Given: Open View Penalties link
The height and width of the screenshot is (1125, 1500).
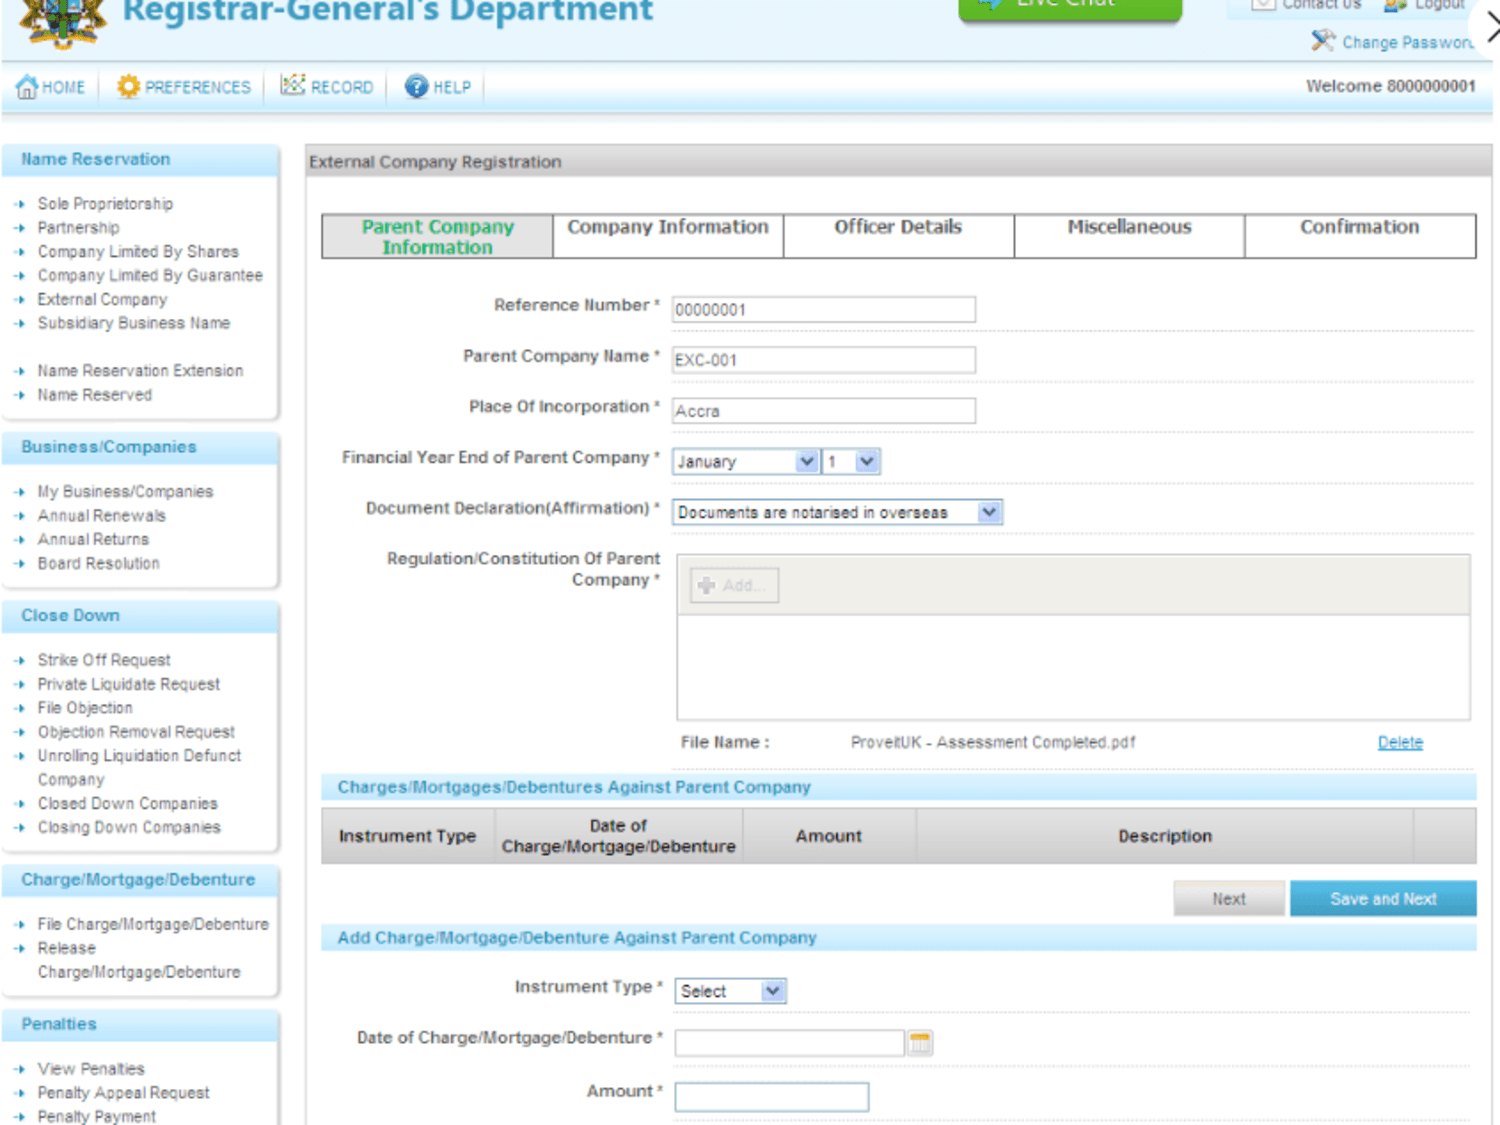Looking at the screenshot, I should (91, 1069).
